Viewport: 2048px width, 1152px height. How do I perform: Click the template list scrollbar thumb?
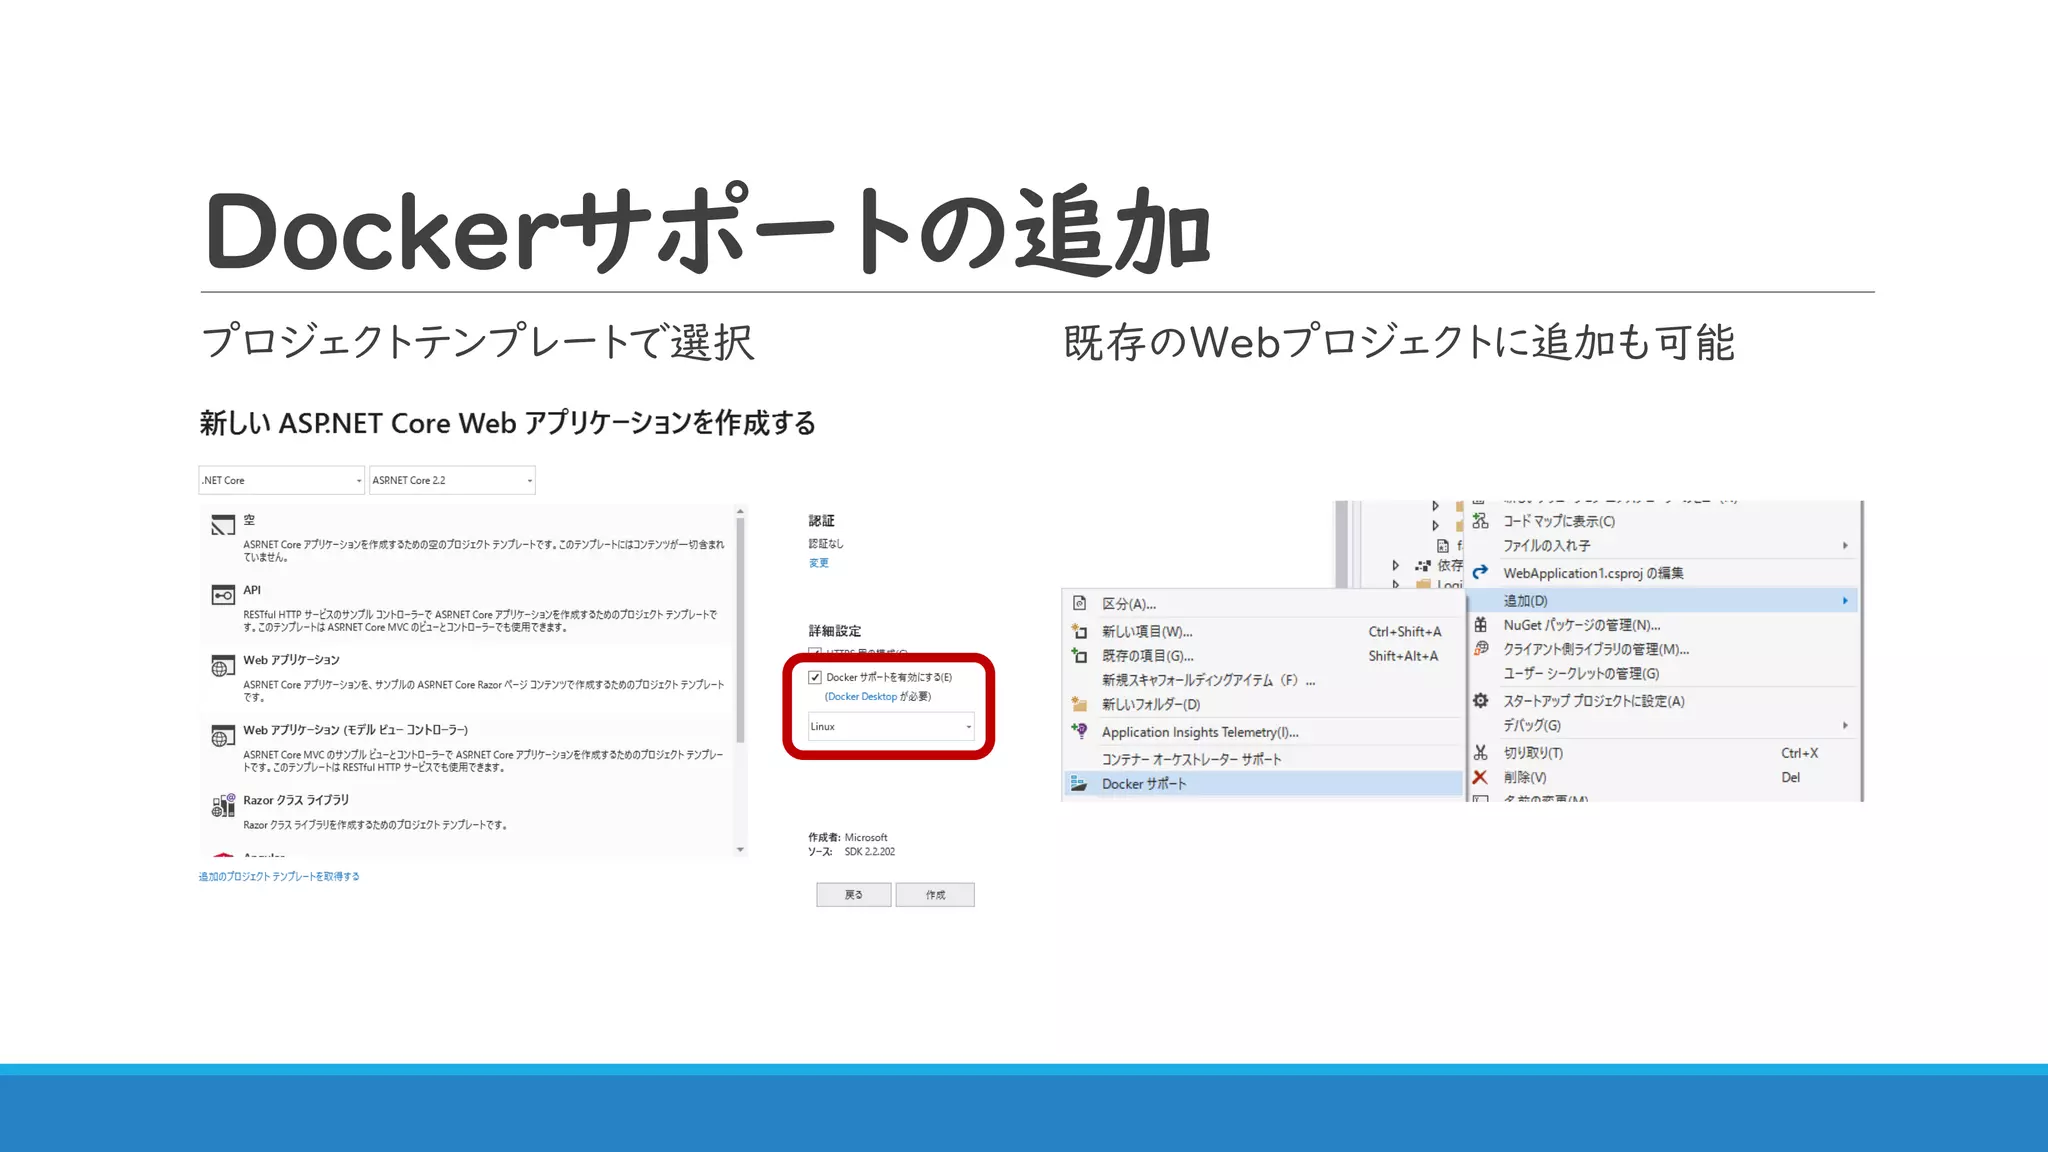(x=740, y=632)
